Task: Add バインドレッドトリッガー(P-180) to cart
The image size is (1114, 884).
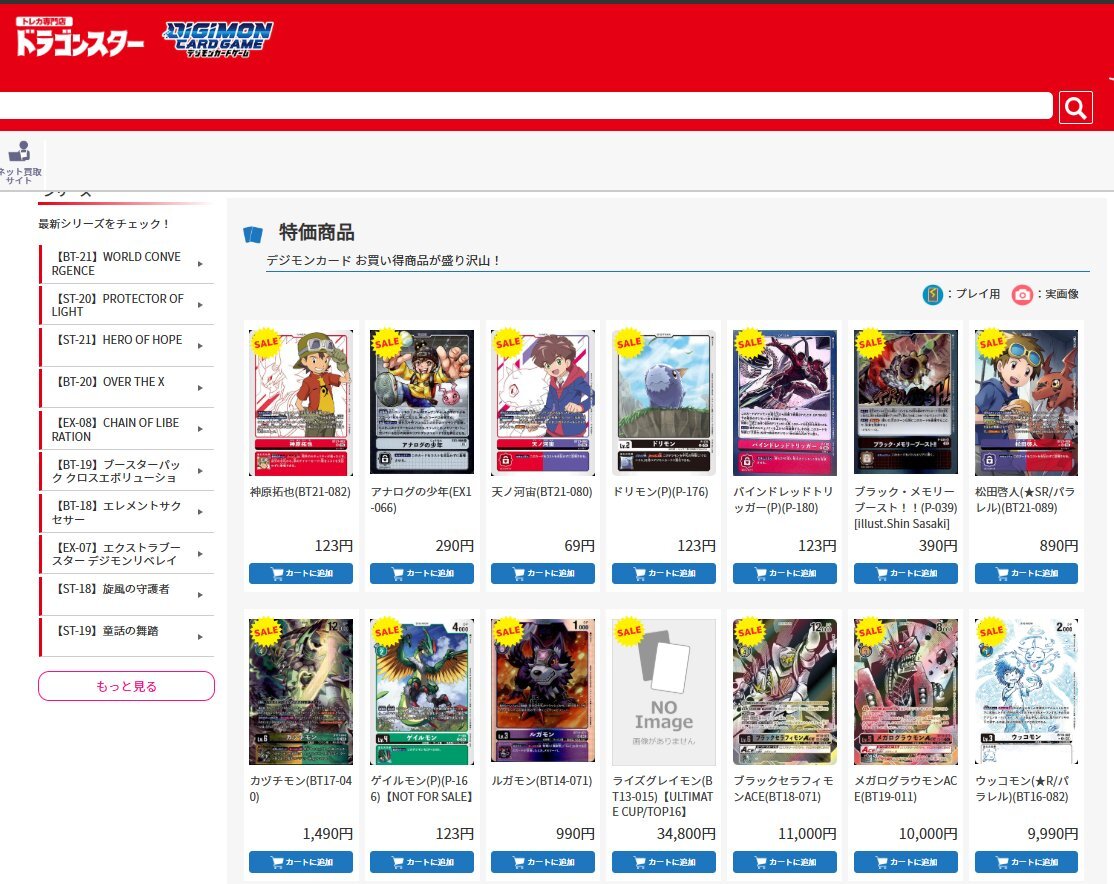Action: pos(785,573)
